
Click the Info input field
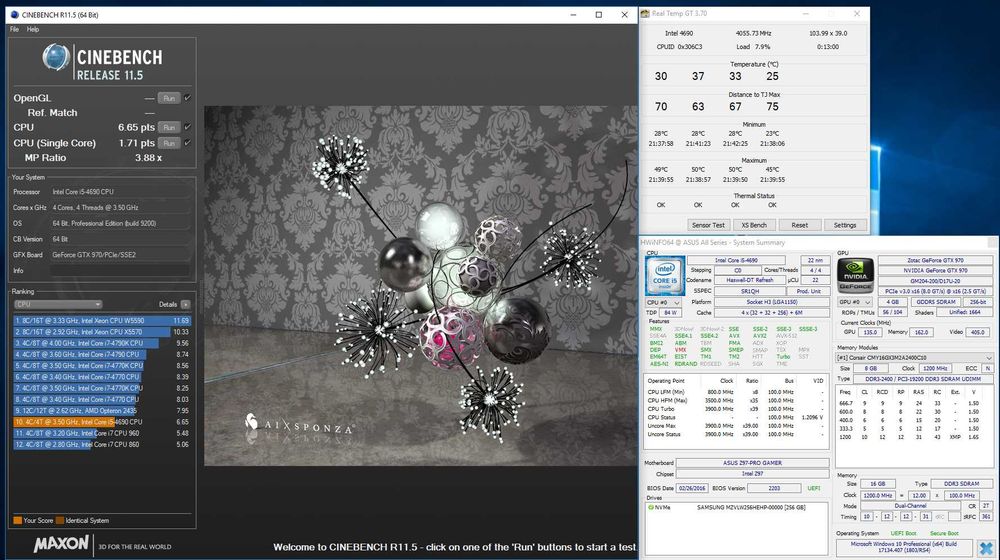[120, 270]
